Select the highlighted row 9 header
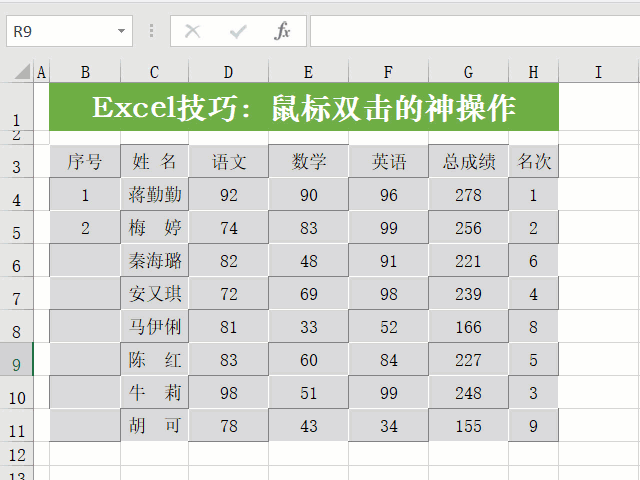 (x=16, y=359)
